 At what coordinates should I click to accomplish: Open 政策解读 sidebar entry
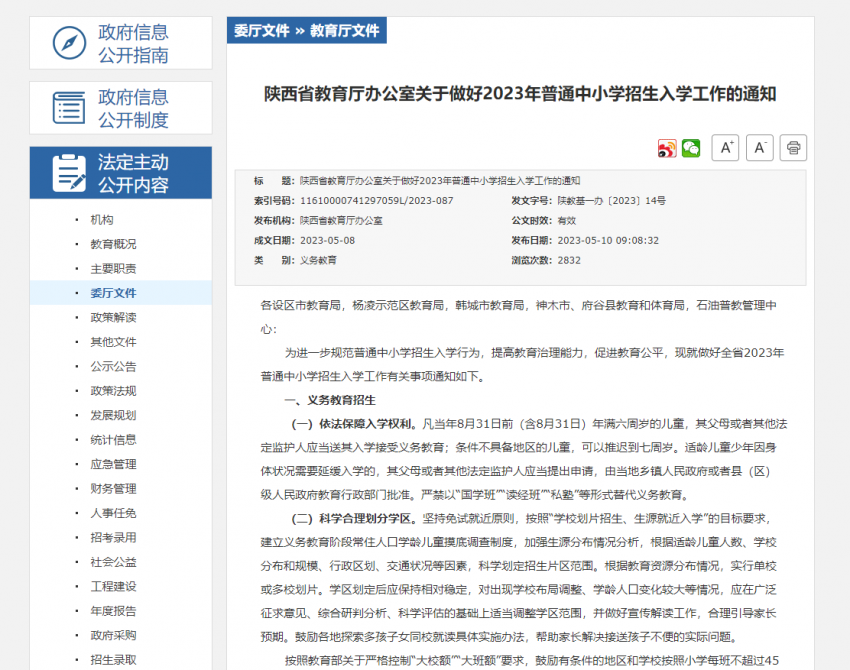point(113,318)
